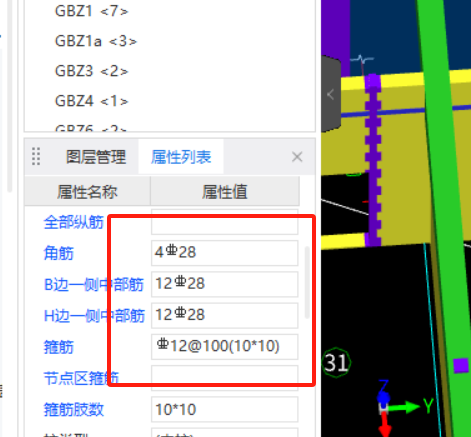Switch to the 属性列表 tab

[181, 157]
